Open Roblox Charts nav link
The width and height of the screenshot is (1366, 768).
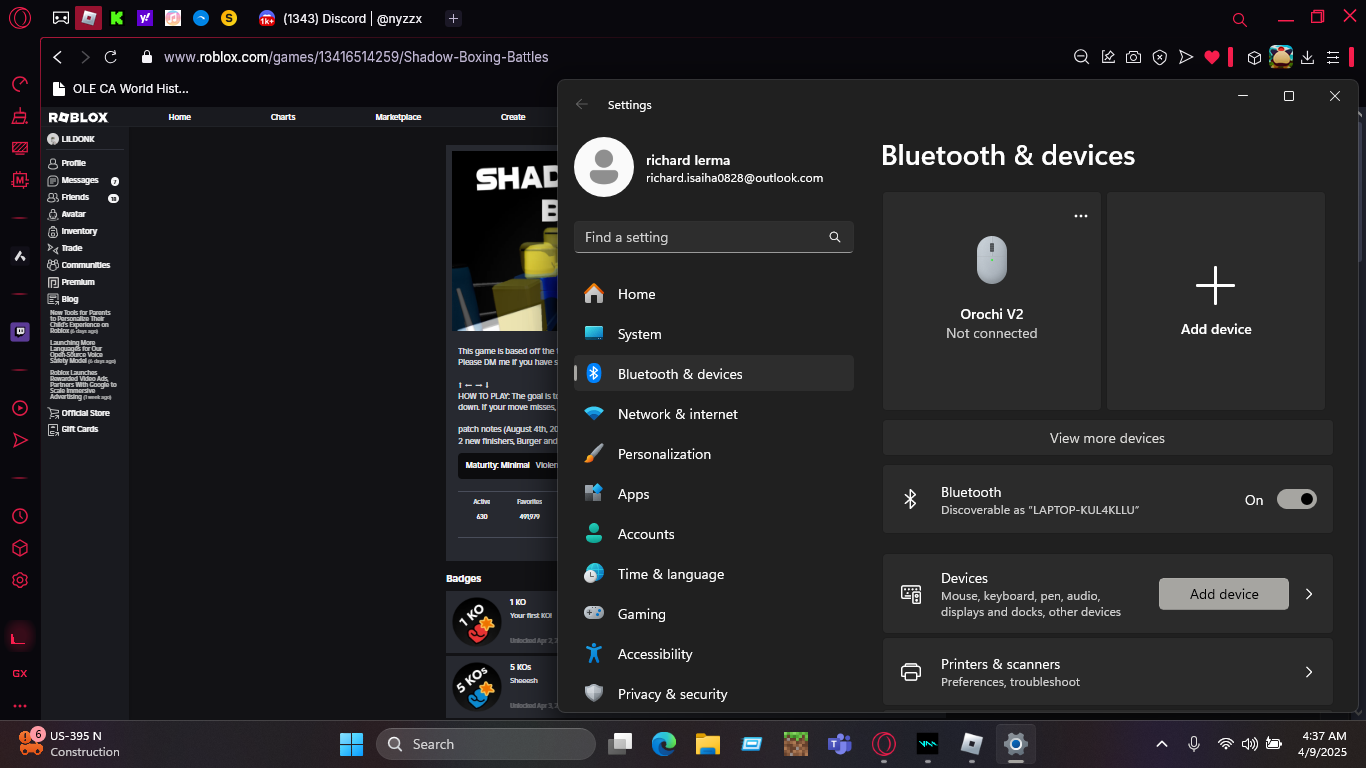(283, 117)
